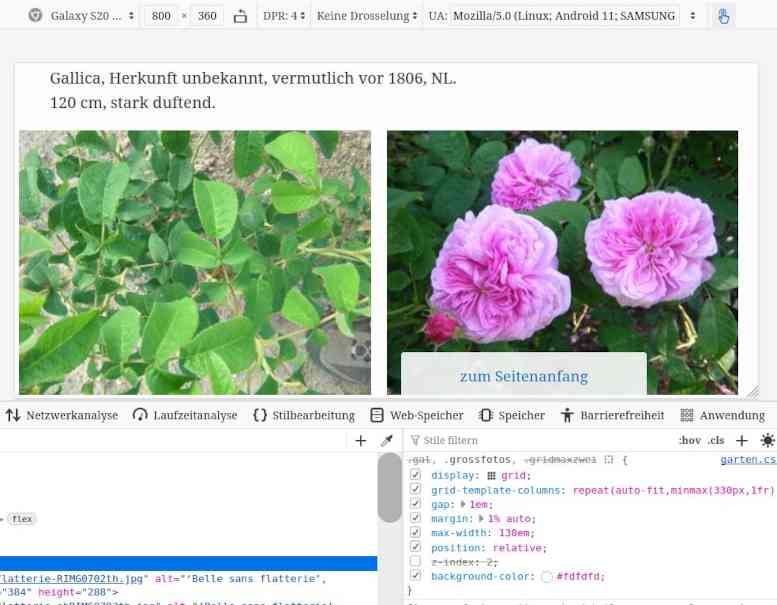Switch to the Anwendung tab
777x605 pixels.
pos(723,415)
